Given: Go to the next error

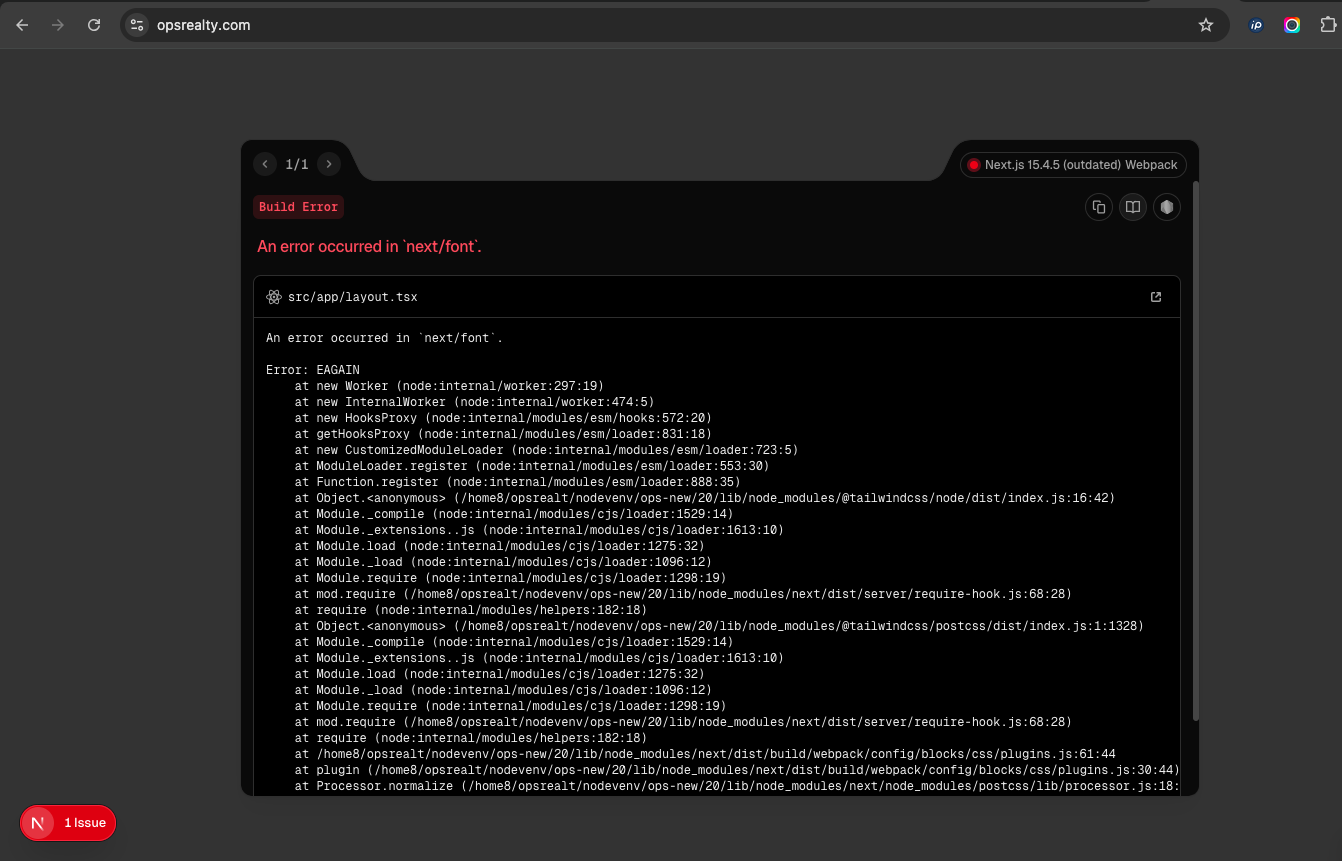Looking at the screenshot, I should click(x=329, y=164).
